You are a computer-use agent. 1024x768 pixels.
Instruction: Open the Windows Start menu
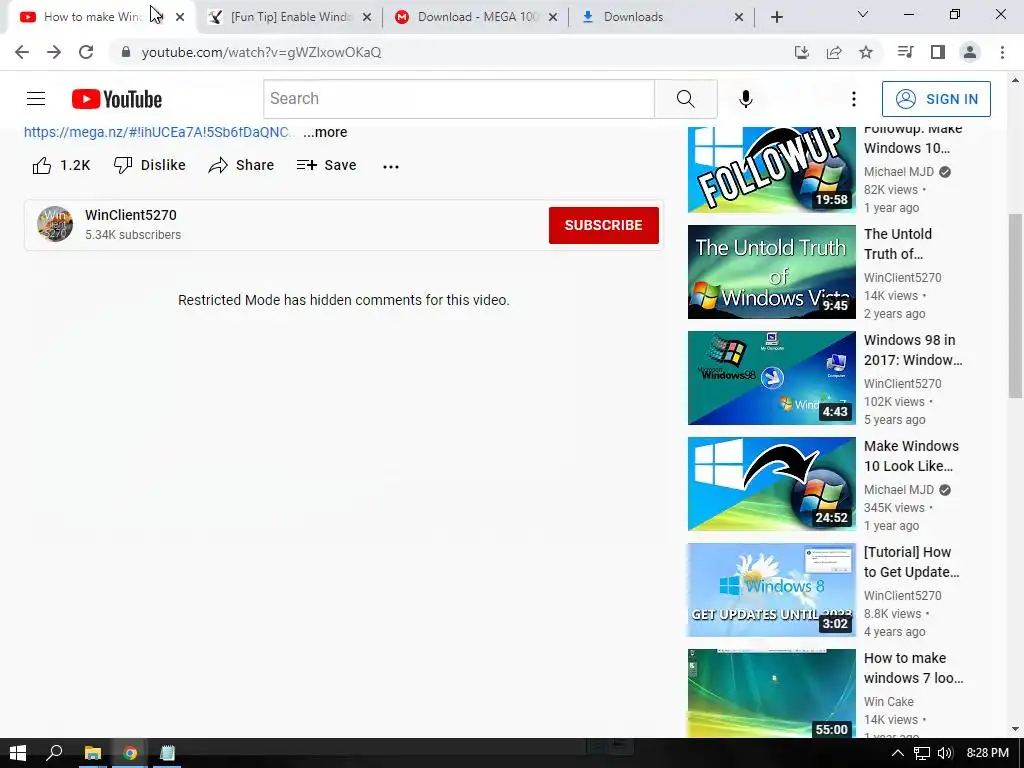[x=18, y=753]
